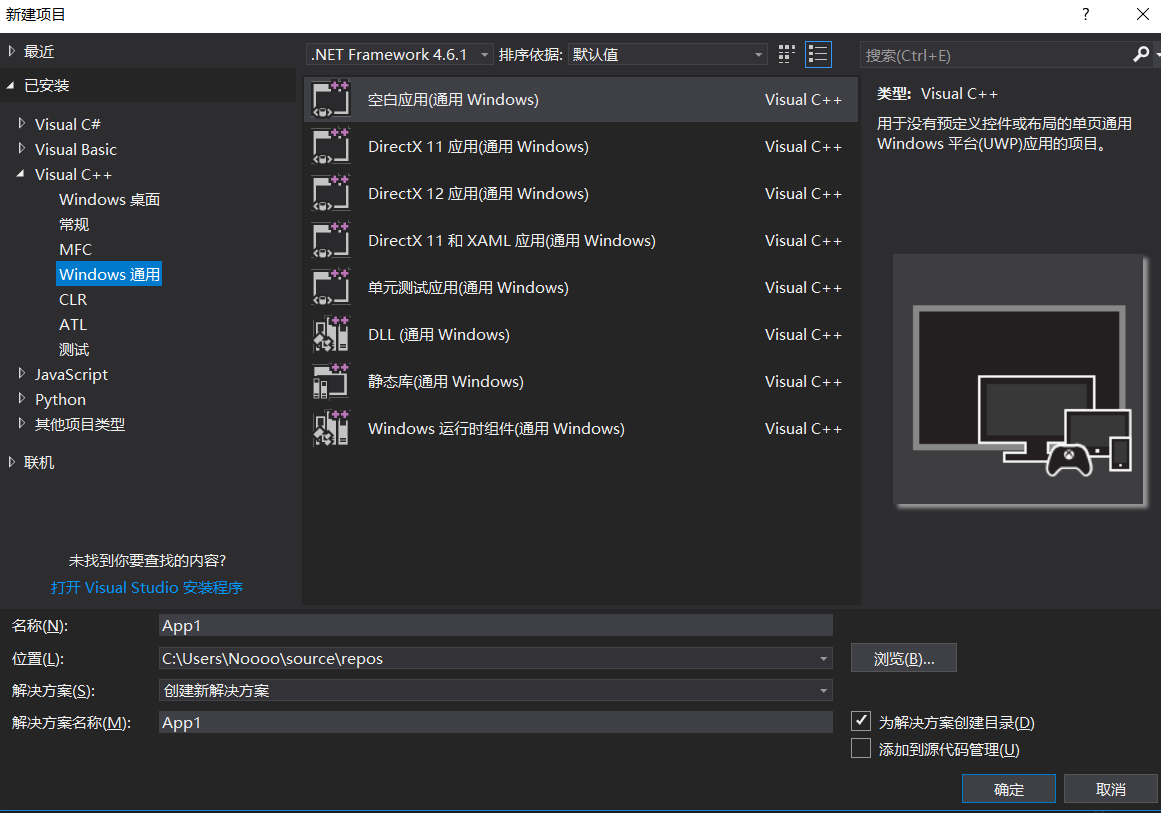Click the Windows 运行时组件 template icon
Viewport: 1161px width, 813px height.
(x=331, y=429)
